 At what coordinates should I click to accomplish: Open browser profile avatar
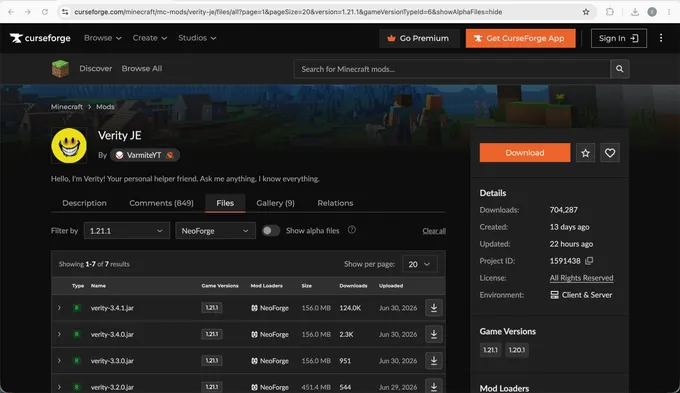click(652, 12)
